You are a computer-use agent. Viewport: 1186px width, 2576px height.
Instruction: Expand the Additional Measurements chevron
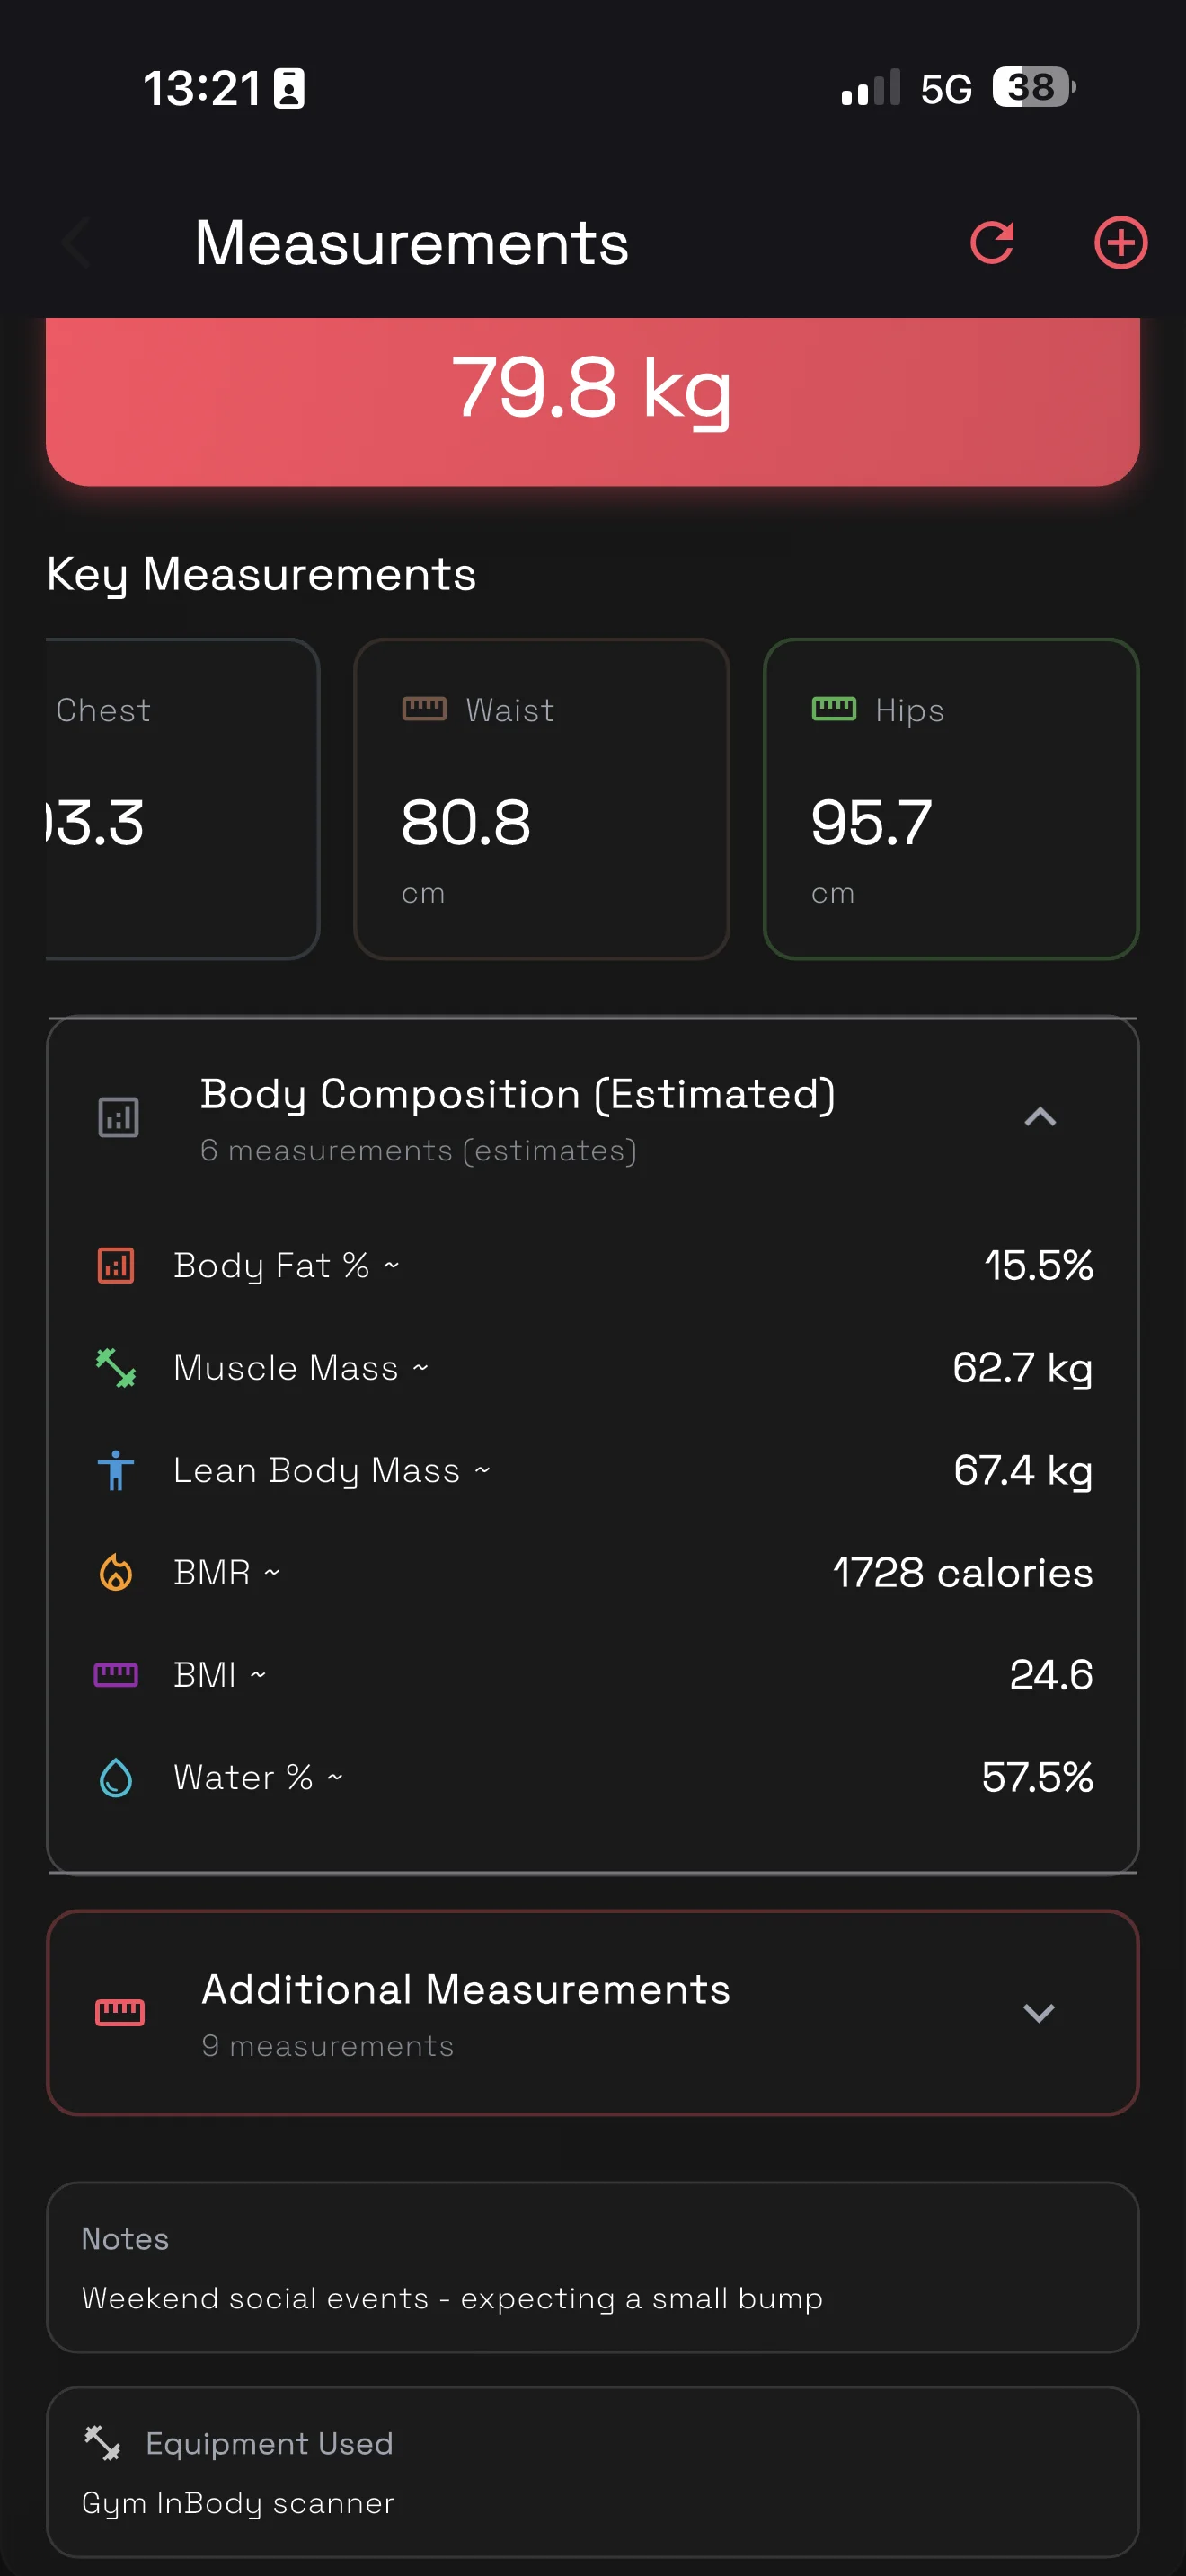[x=1039, y=2012]
